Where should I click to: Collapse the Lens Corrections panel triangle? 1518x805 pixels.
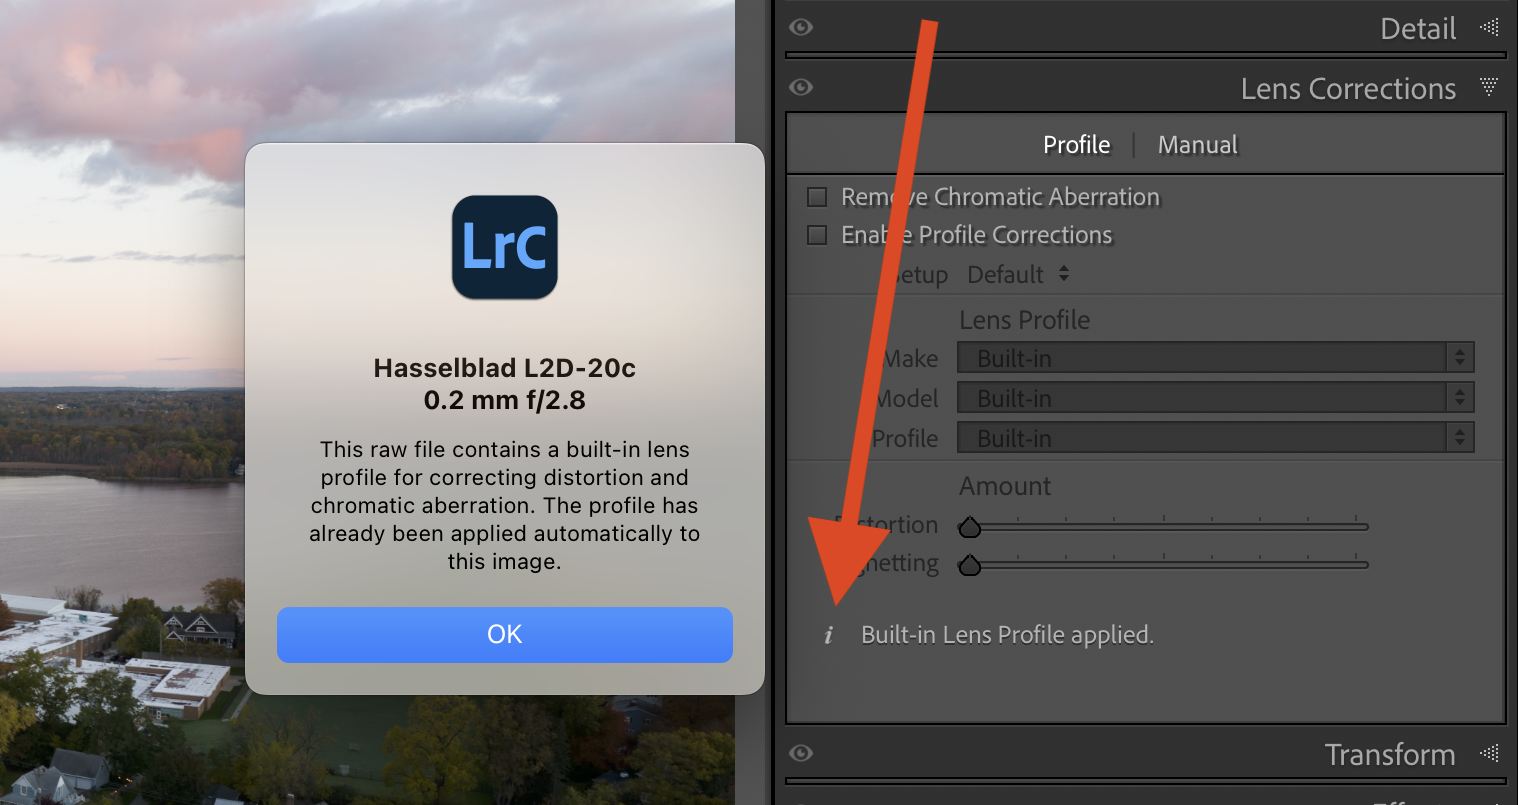tap(1489, 87)
